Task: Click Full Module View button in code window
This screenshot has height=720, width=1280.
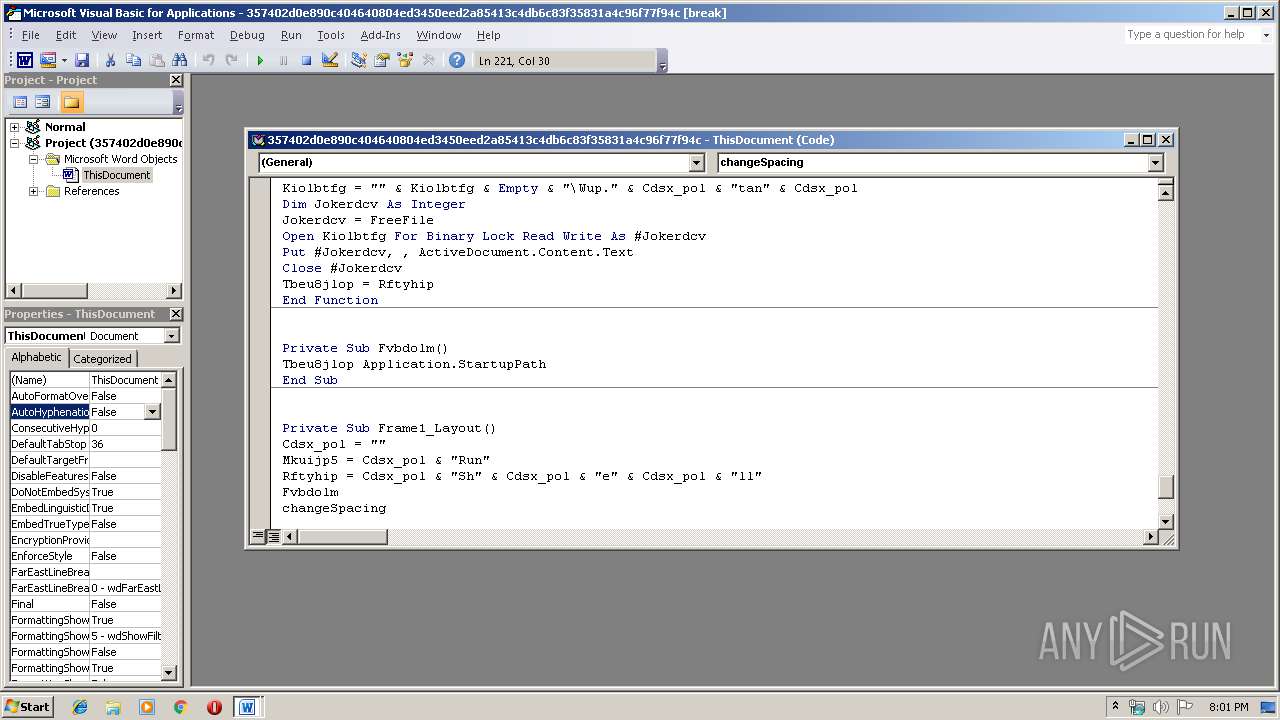Action: pos(273,537)
